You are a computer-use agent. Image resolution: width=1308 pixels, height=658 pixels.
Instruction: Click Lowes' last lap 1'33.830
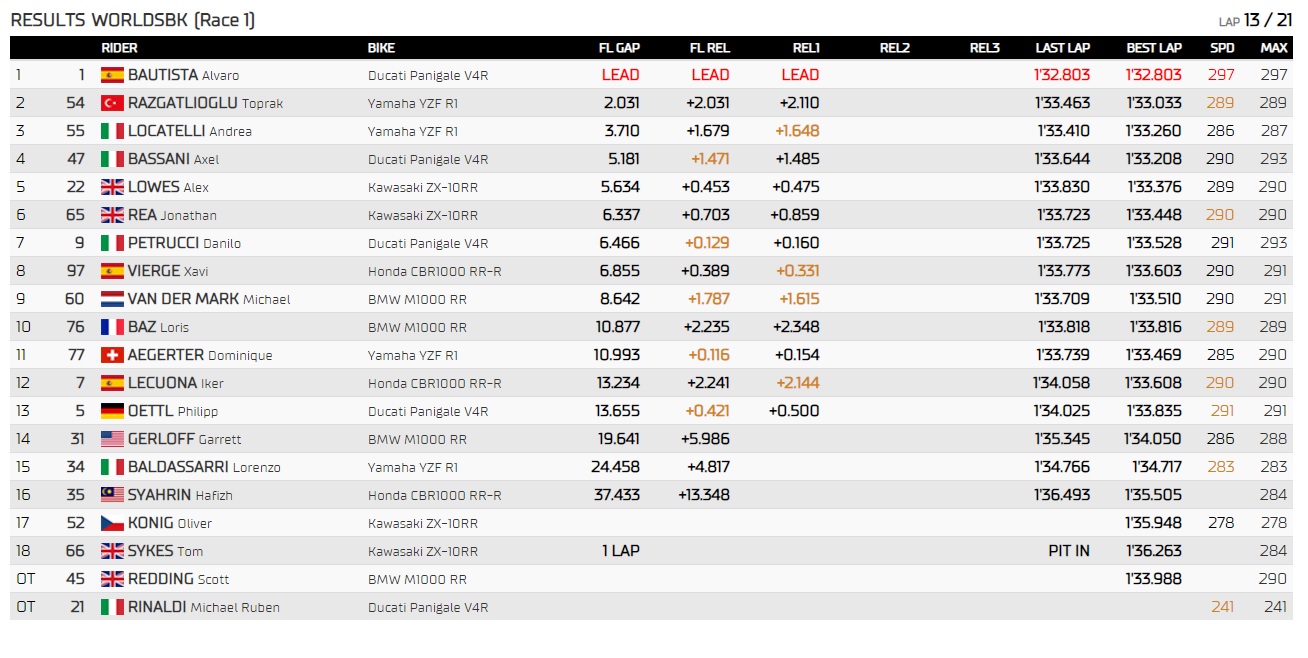[1064, 187]
